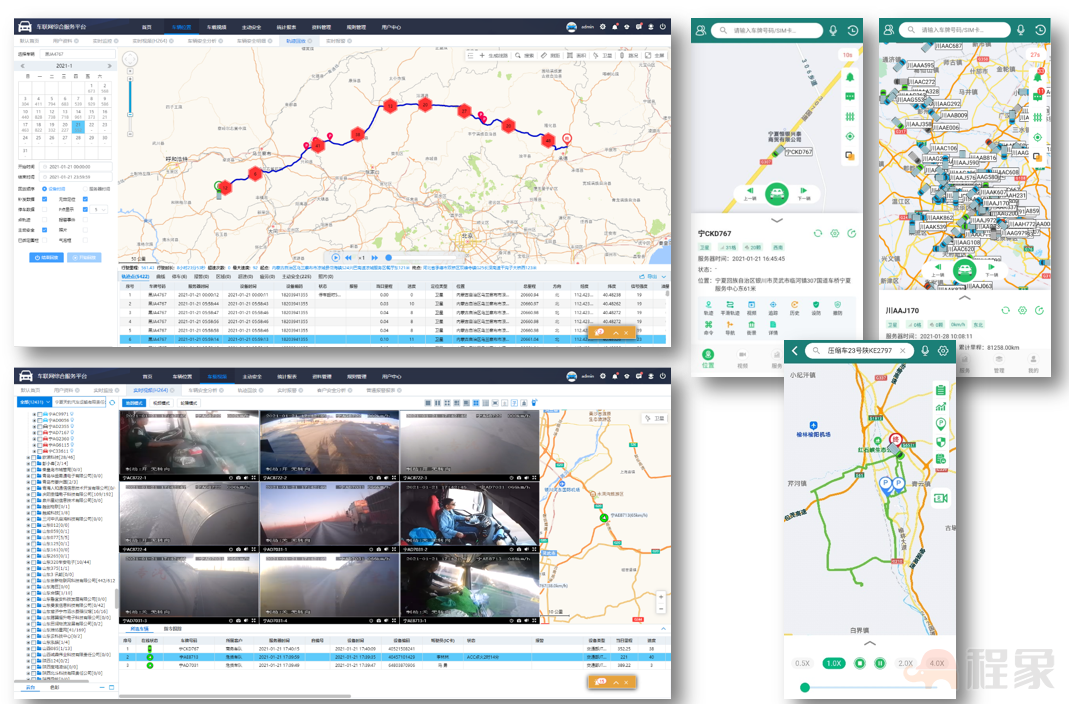Tap video camera icon on bottom phone map

pyautogui.click(x=941, y=498)
